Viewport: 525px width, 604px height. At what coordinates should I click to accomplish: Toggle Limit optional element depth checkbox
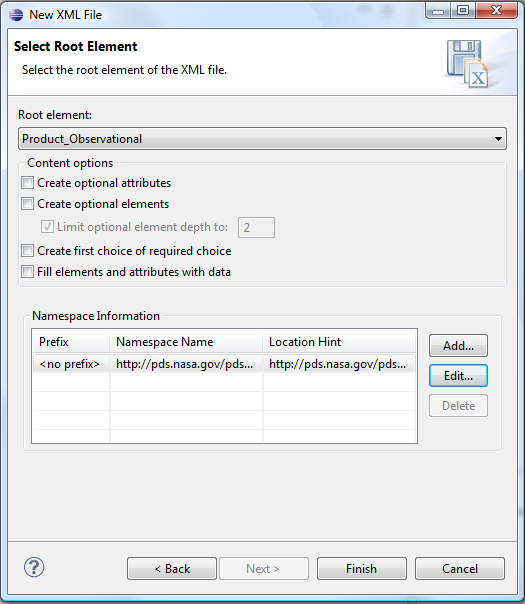[47, 226]
